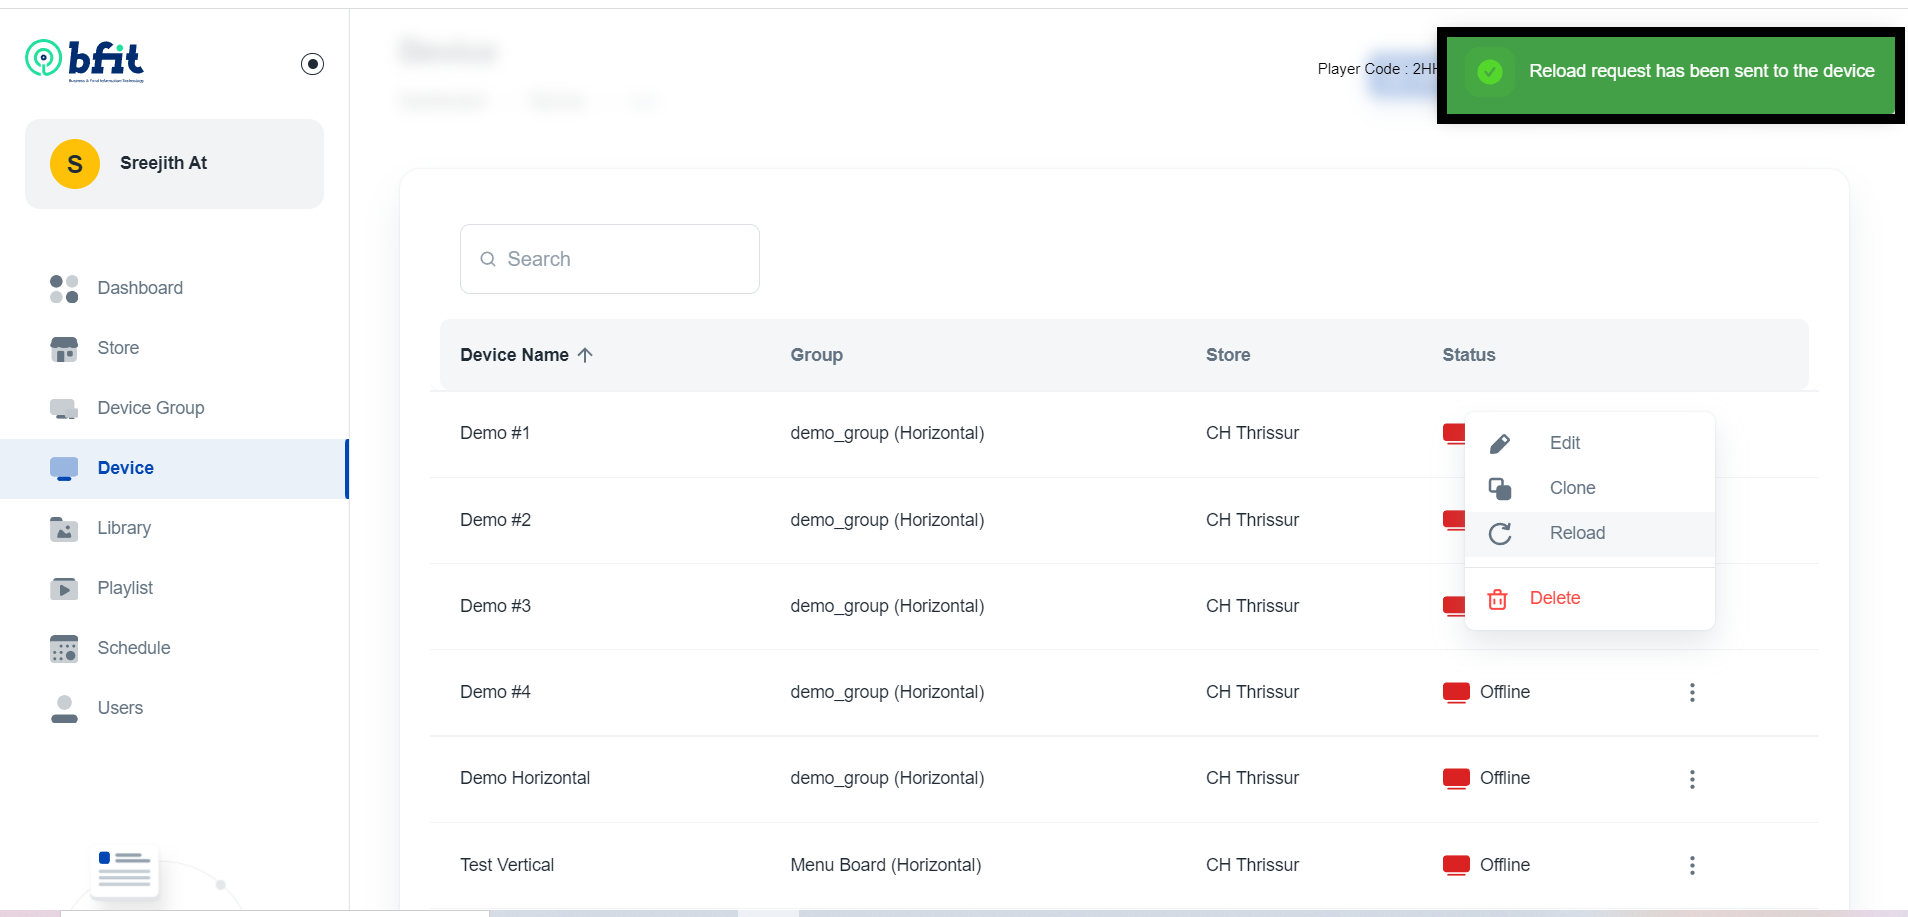
Task: Open the more options menu for Demo #4
Action: [x=1692, y=692]
